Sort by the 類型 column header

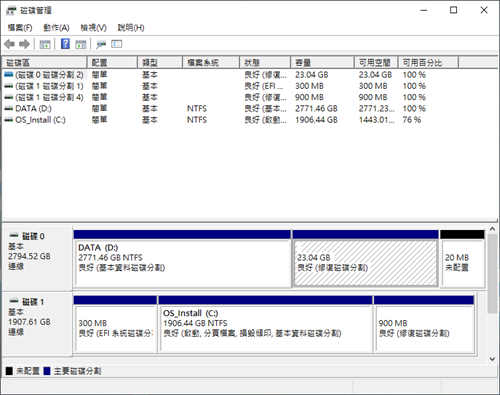pyautogui.click(x=160, y=62)
